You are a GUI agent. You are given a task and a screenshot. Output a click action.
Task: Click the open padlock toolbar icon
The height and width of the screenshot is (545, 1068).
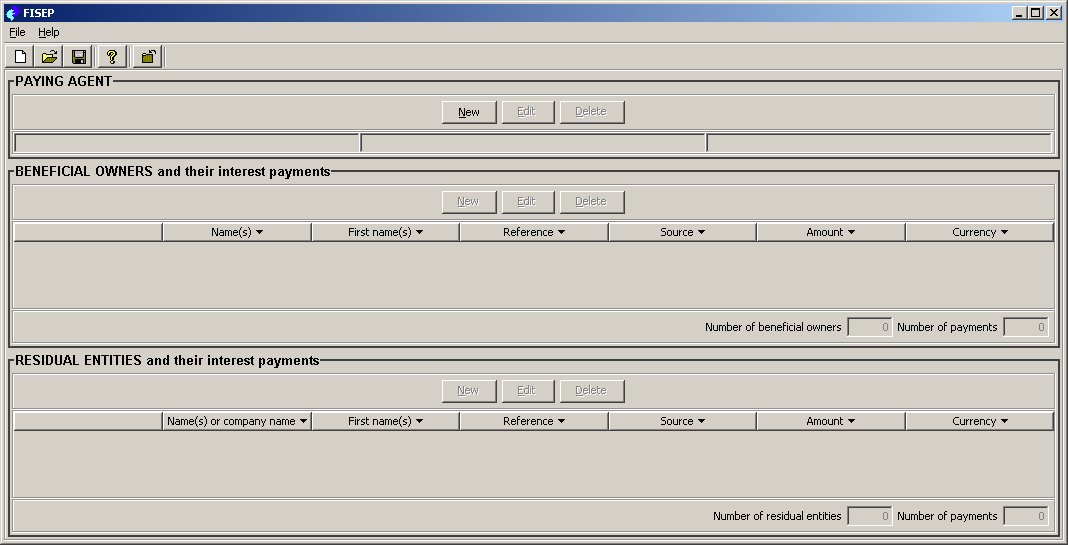147,57
